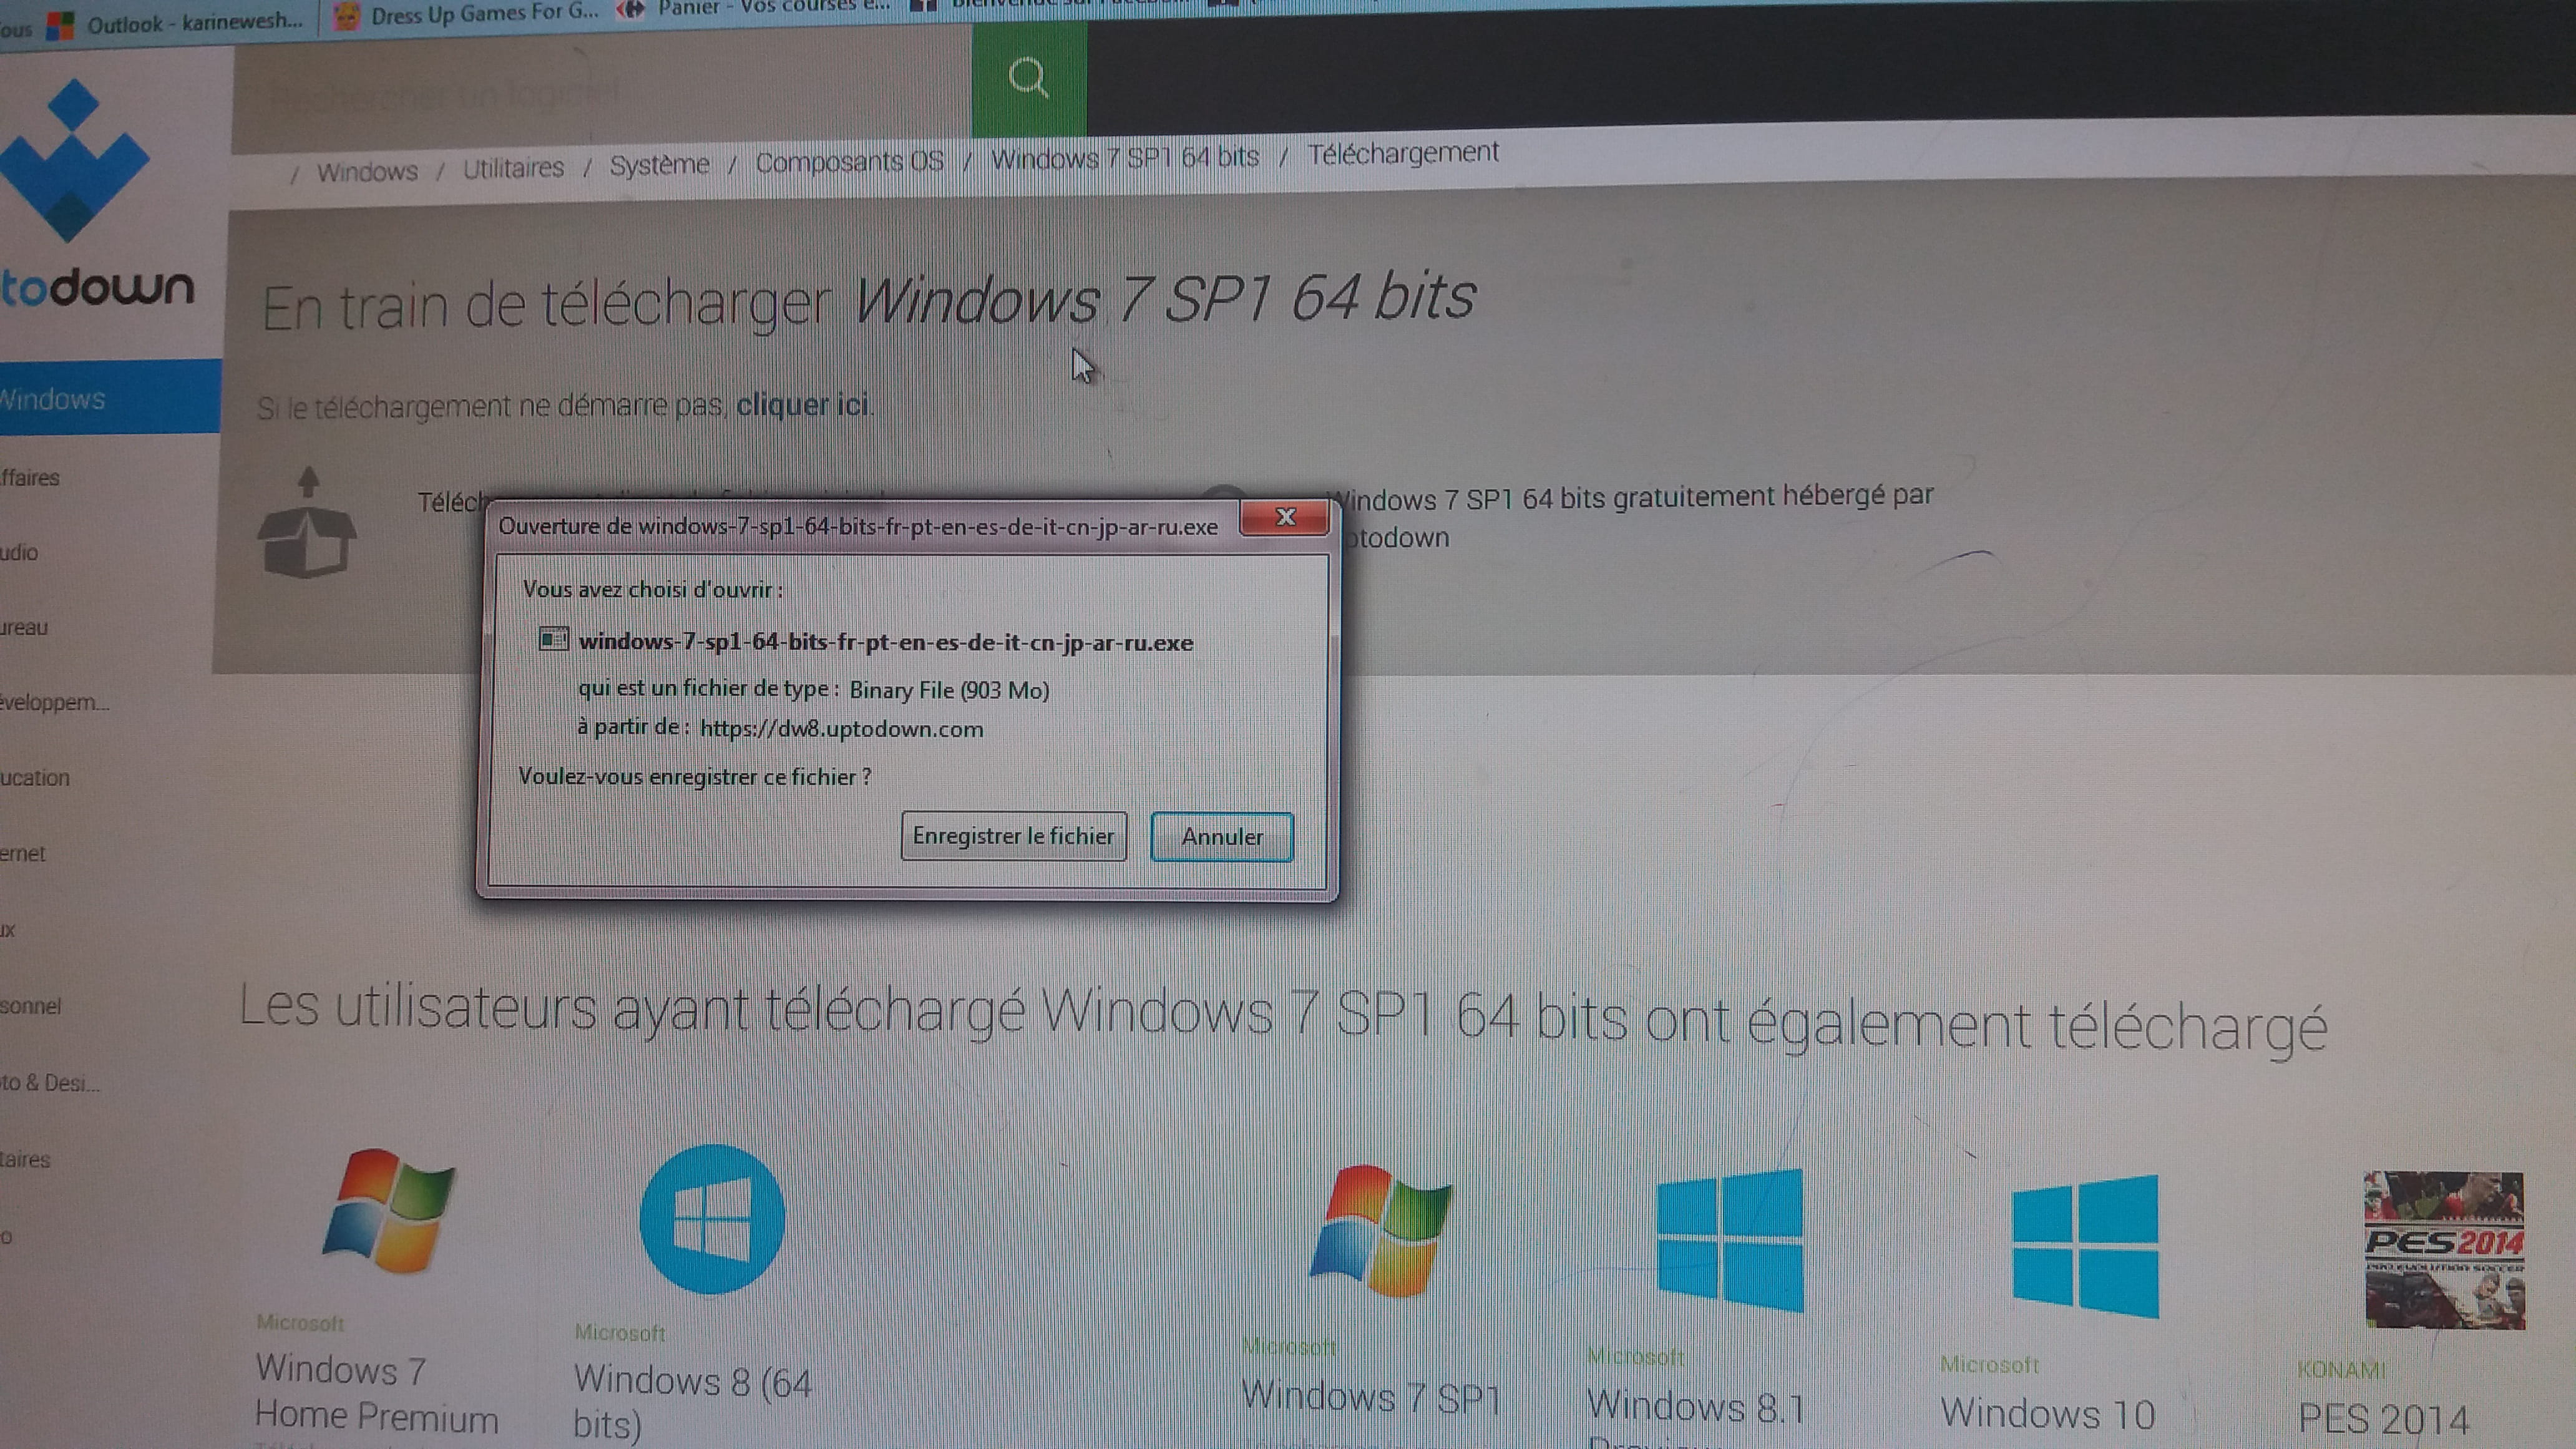Open the Windows 7 Home Premium icon

coord(388,1211)
